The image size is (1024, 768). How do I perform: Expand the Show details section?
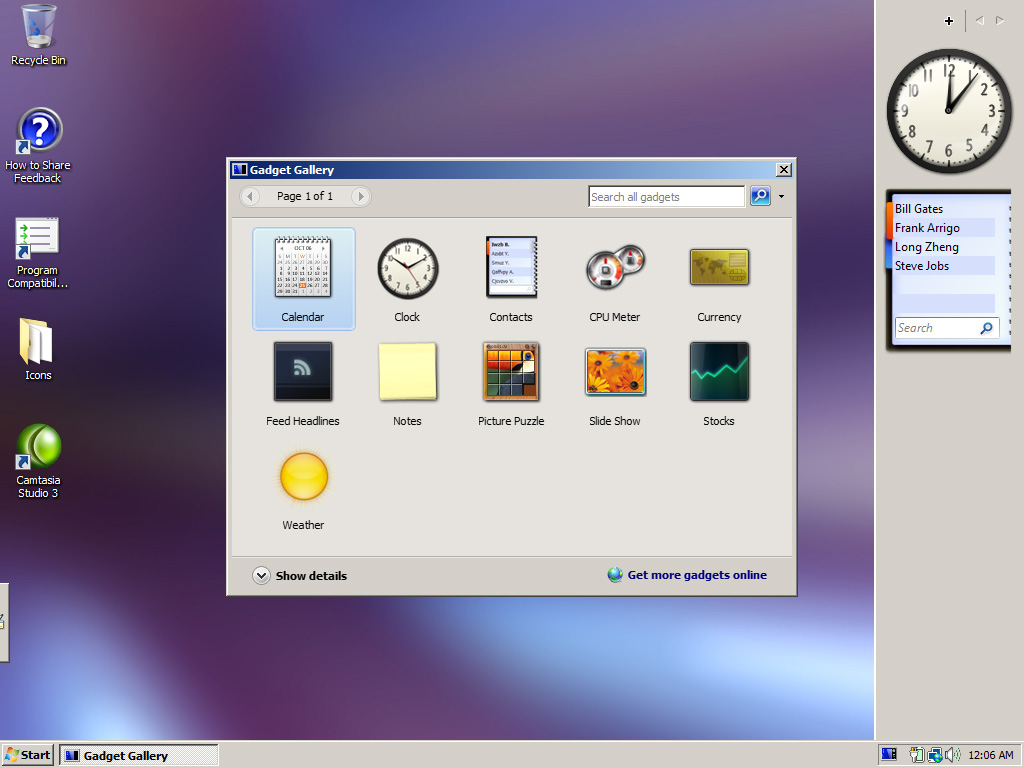tap(300, 576)
